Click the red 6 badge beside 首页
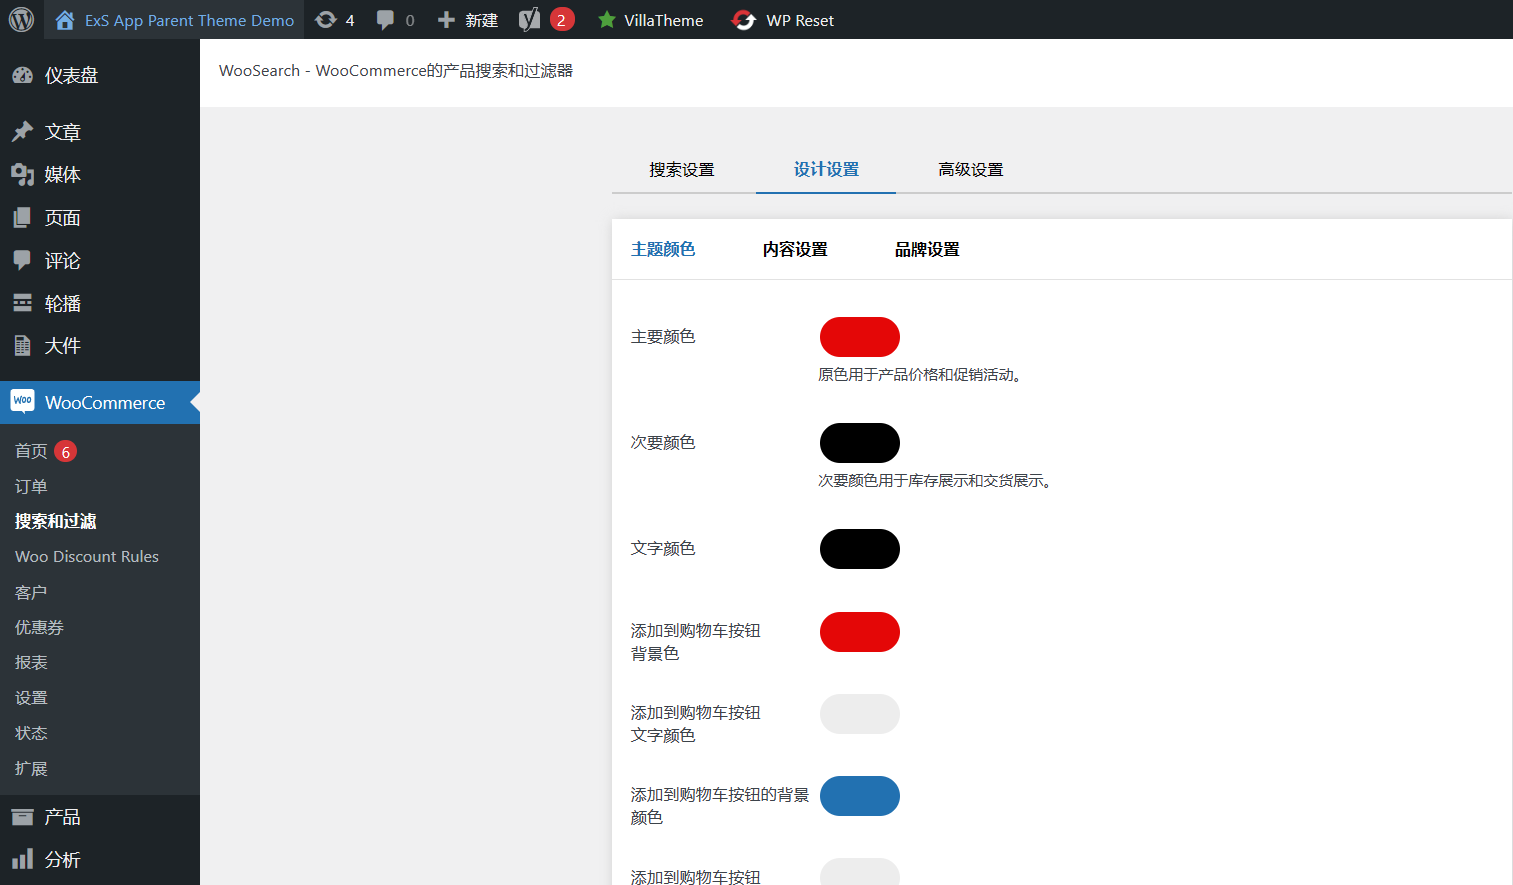This screenshot has height=885, width=1513. 66,452
